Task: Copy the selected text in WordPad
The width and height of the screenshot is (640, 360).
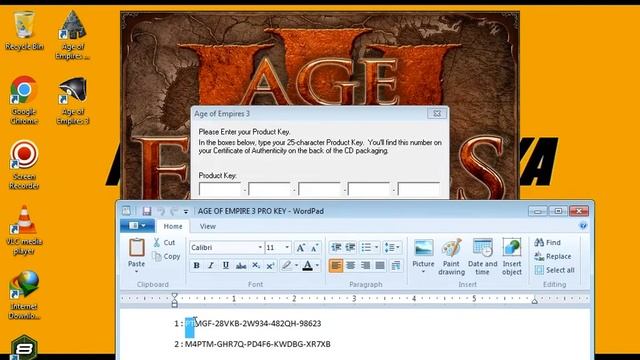Action: (166, 256)
